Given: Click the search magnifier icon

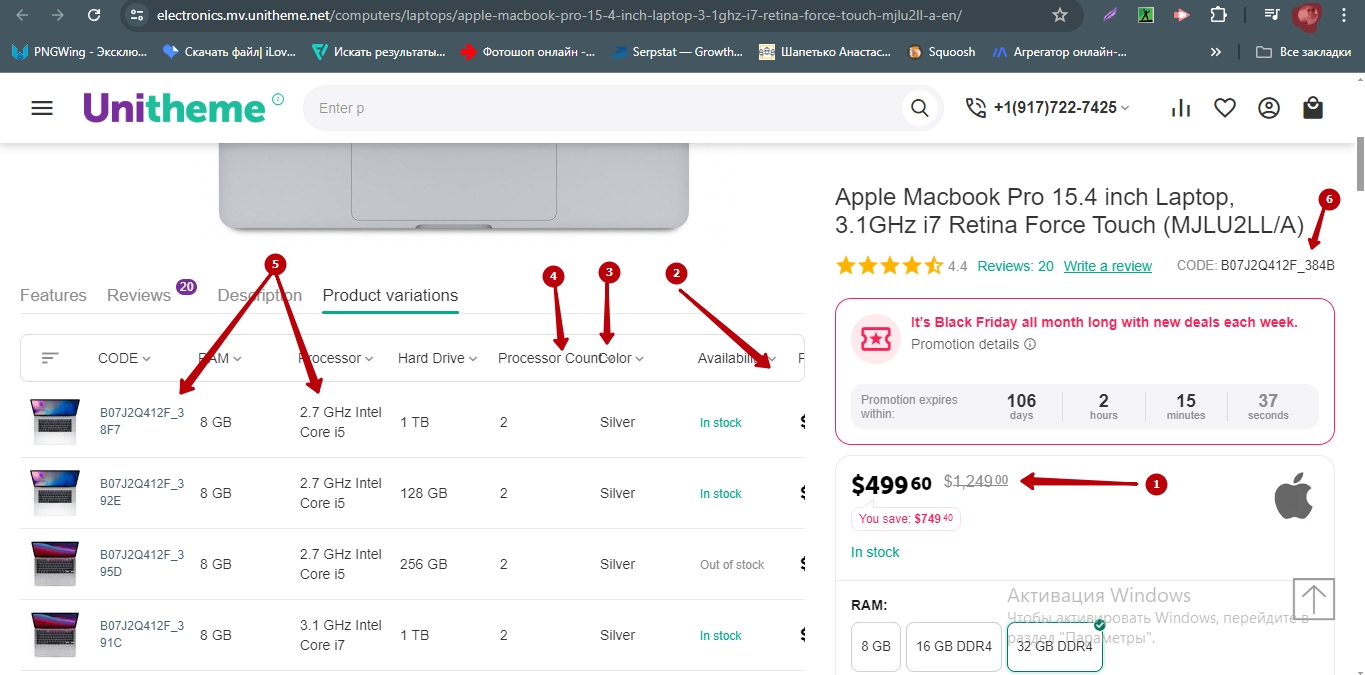Looking at the screenshot, I should point(918,108).
